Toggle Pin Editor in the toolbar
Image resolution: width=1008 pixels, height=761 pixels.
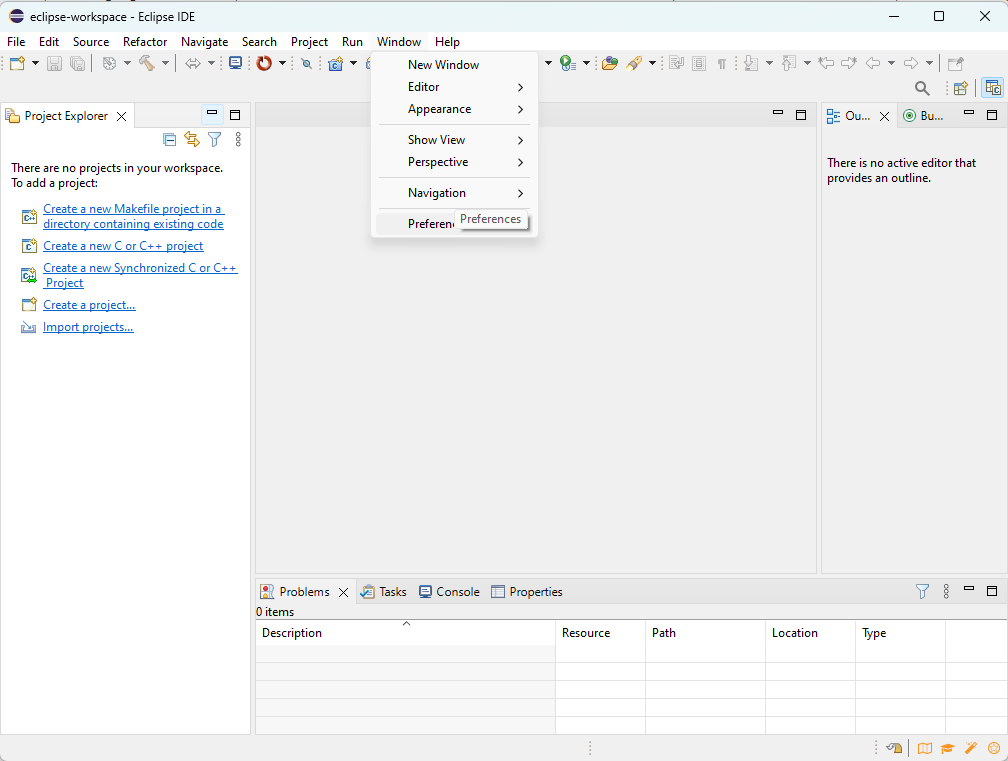click(955, 63)
